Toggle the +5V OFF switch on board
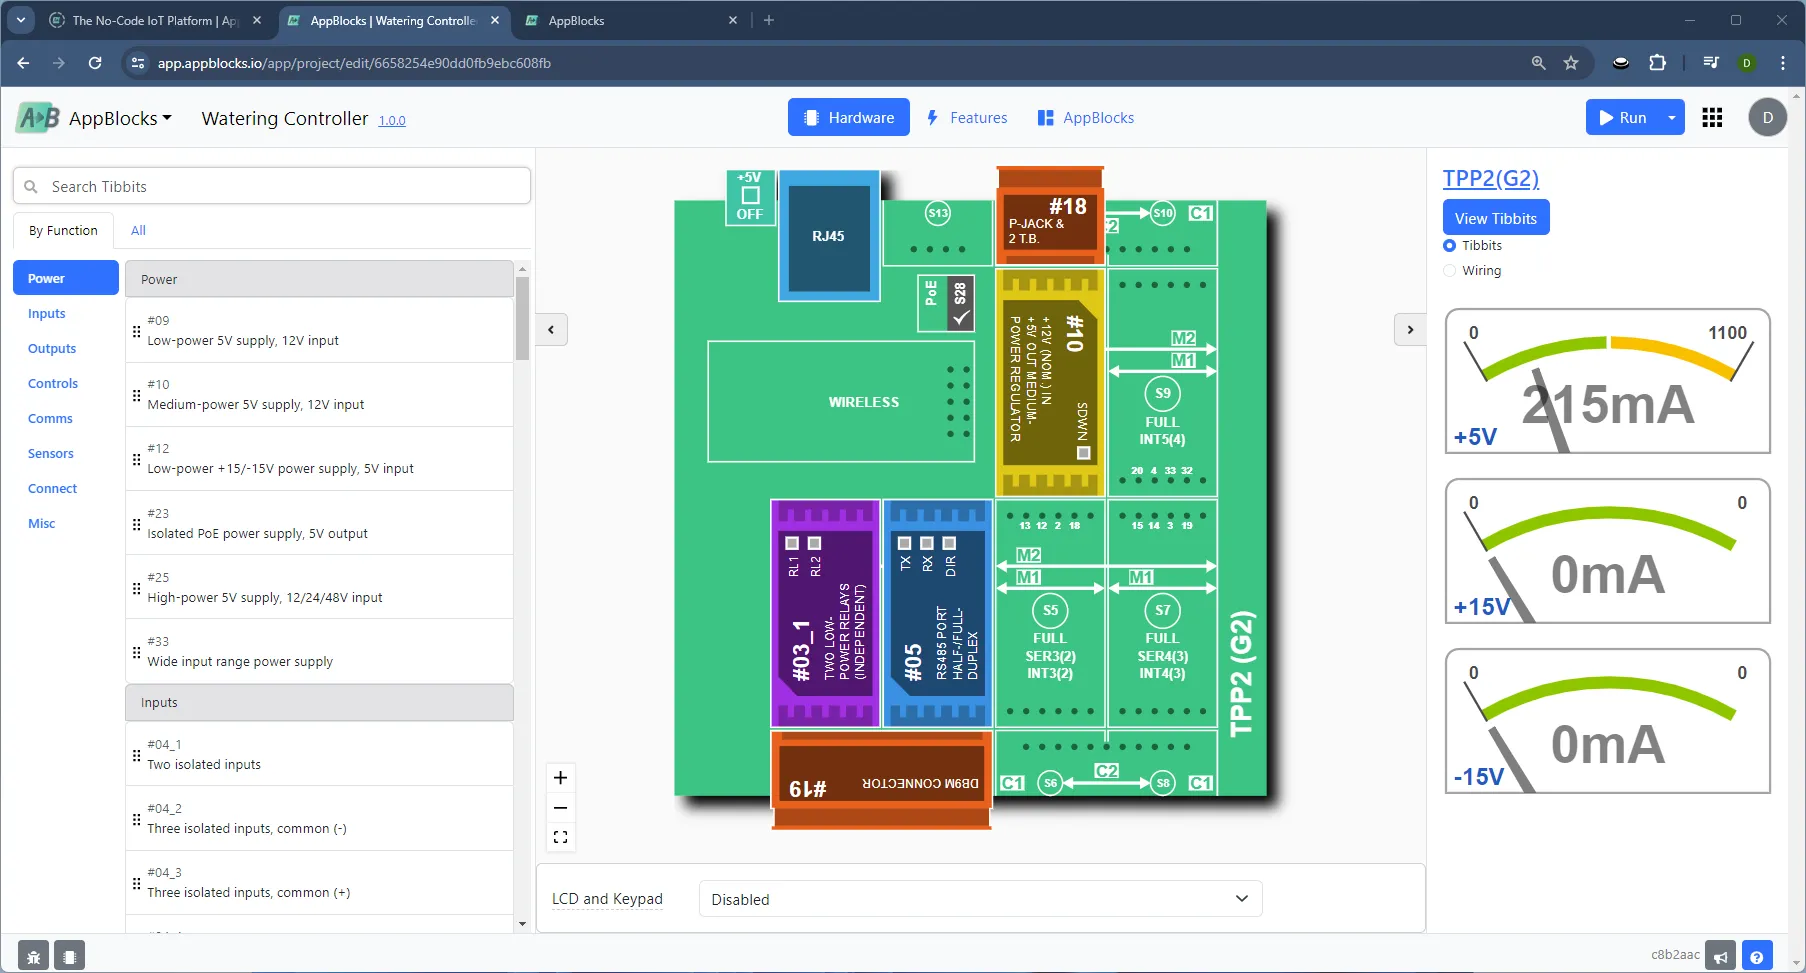This screenshot has width=1806, height=973. pyautogui.click(x=750, y=196)
